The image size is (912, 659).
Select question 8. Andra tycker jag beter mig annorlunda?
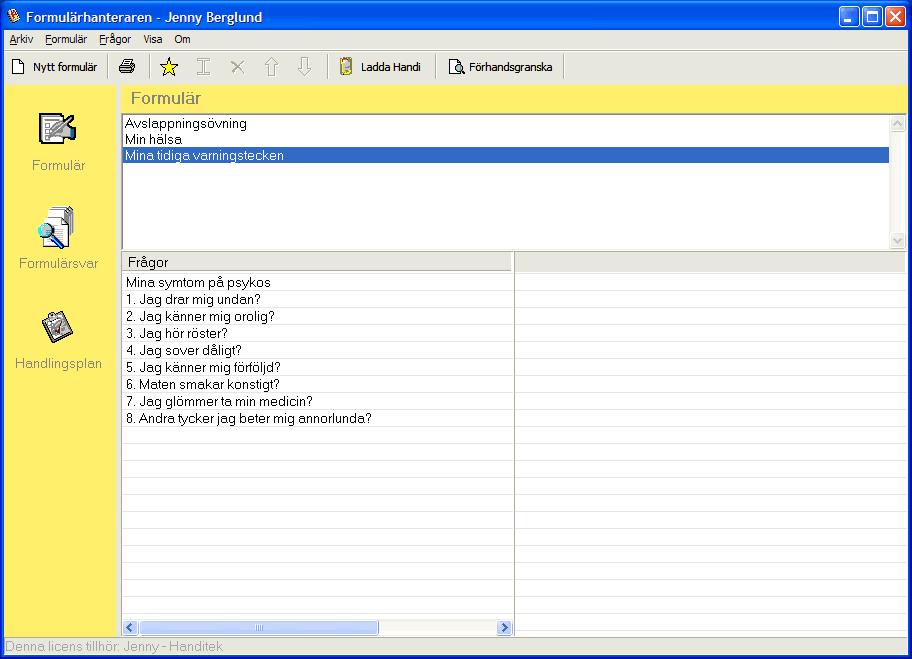click(318, 418)
